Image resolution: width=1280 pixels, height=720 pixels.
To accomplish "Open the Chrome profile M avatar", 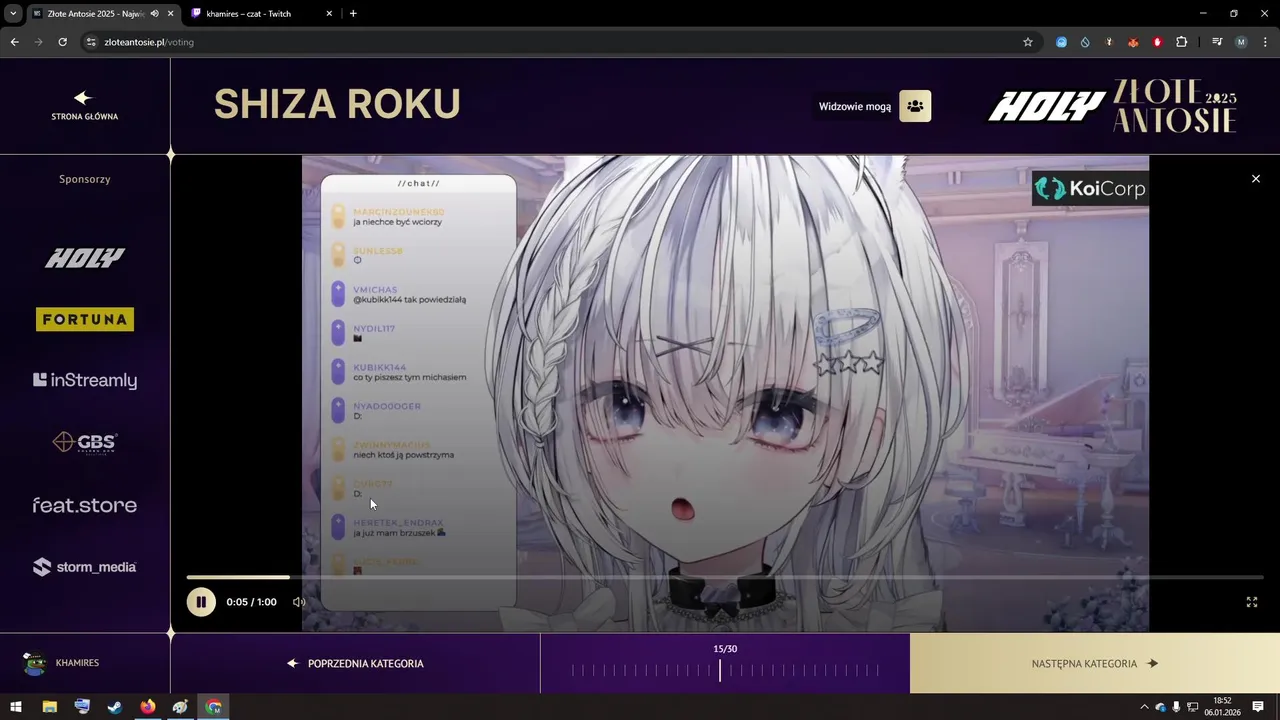I will pos(1241,42).
